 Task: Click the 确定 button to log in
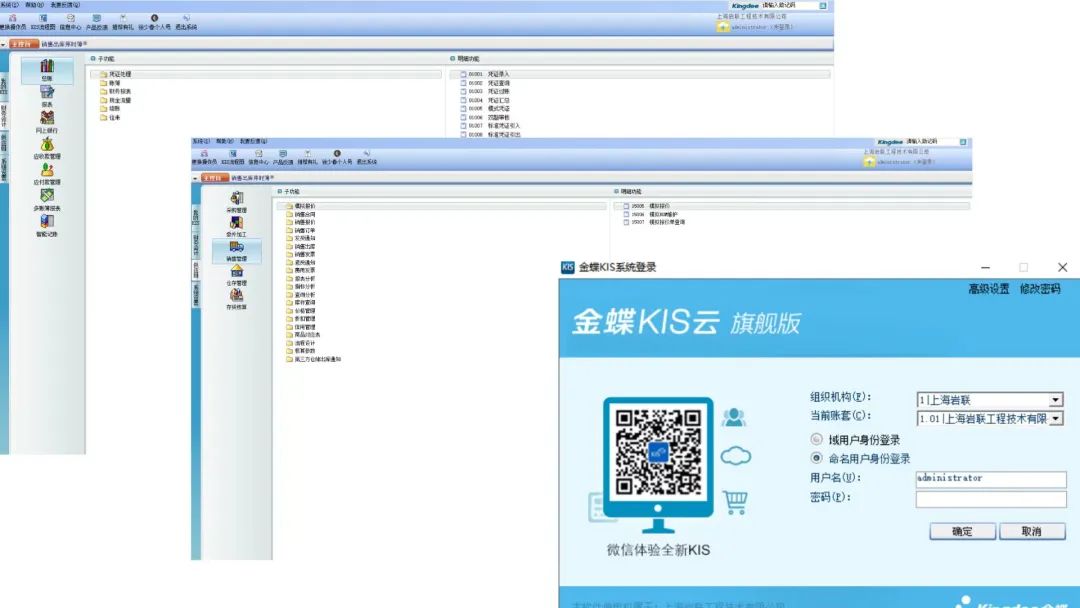click(x=962, y=531)
